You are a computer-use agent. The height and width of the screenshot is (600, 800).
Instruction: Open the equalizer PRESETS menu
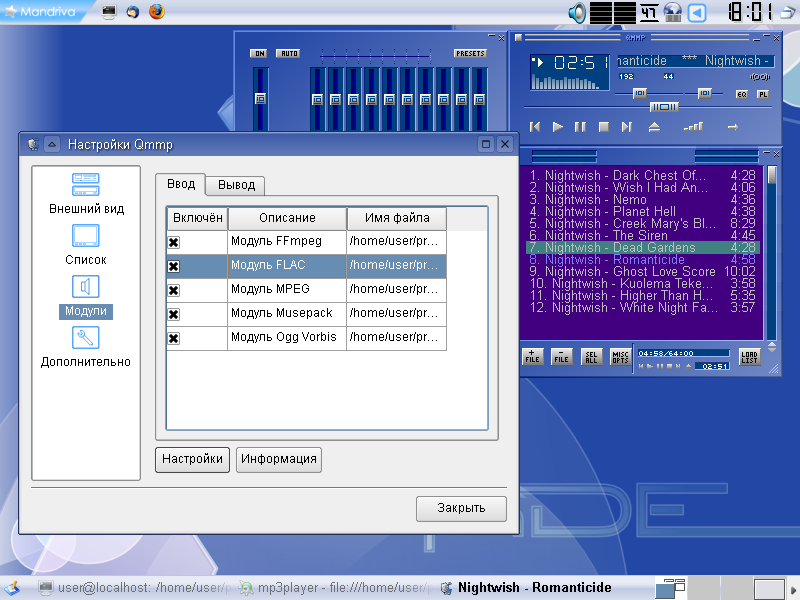[470, 53]
